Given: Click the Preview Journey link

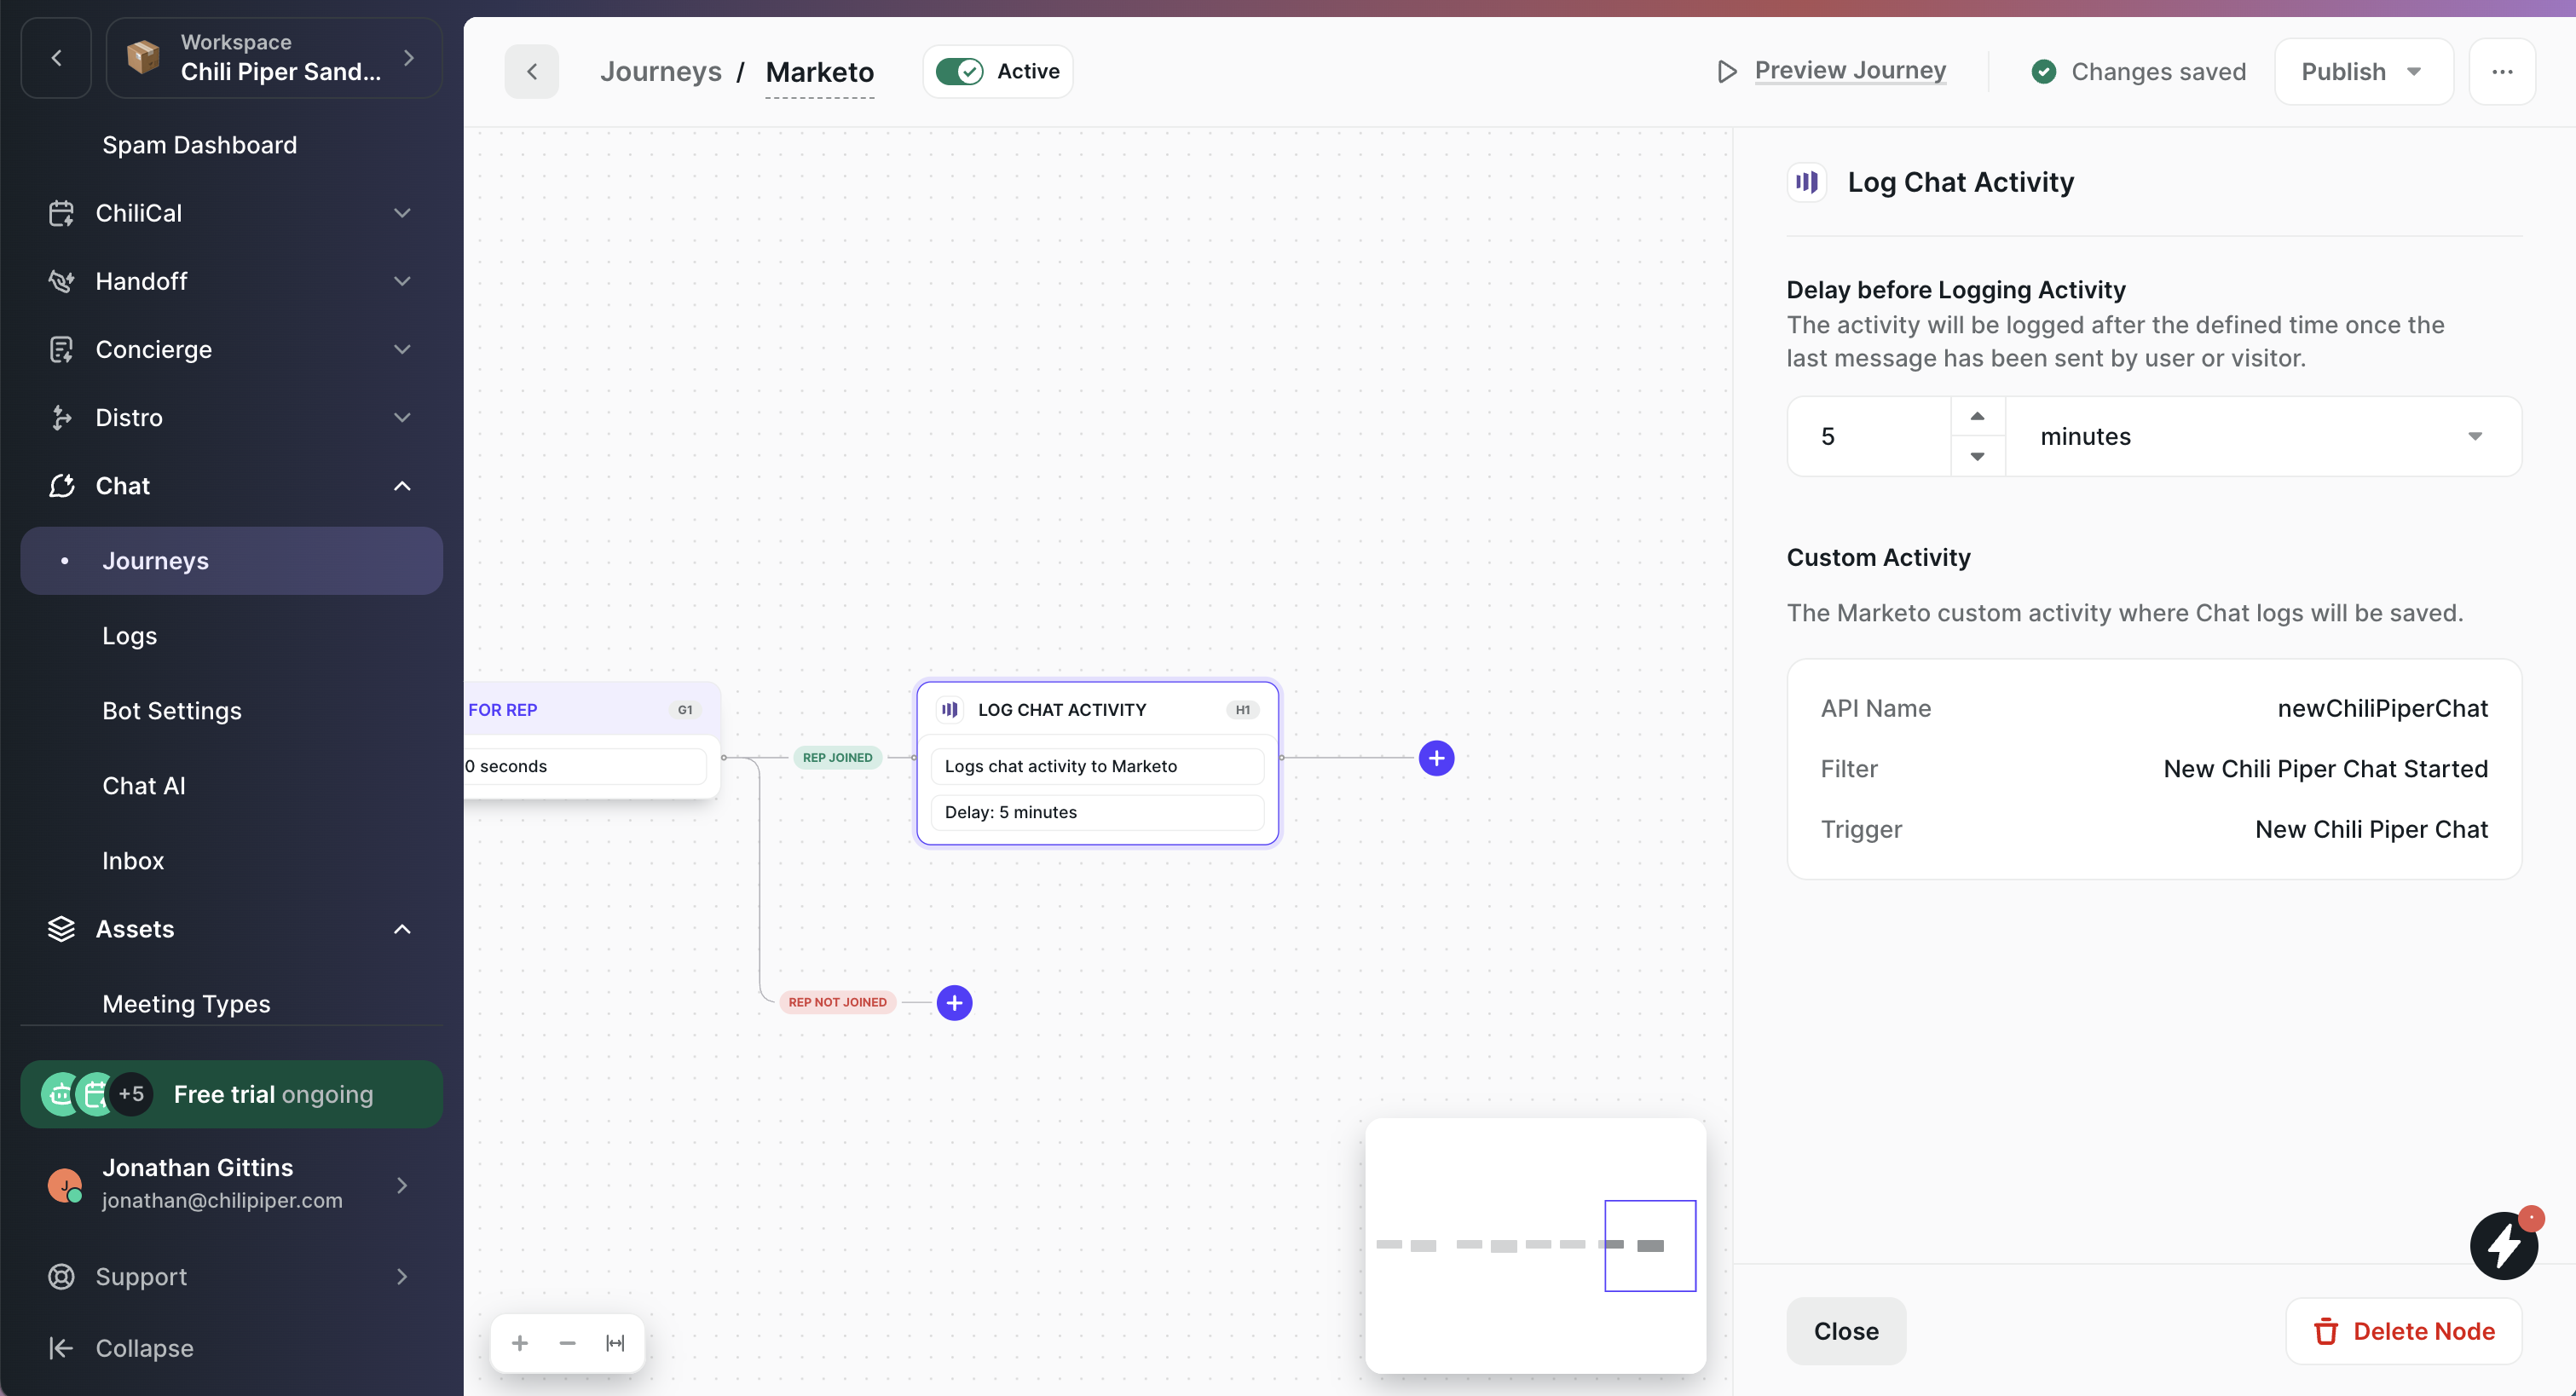Looking at the screenshot, I should click(1849, 71).
